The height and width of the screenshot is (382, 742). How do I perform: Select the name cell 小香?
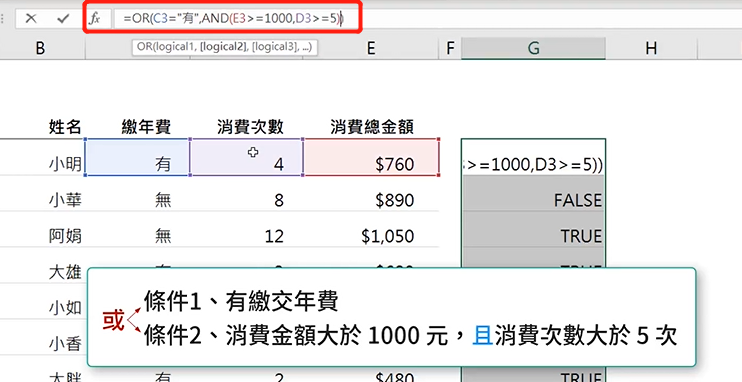pyautogui.click(x=65, y=344)
